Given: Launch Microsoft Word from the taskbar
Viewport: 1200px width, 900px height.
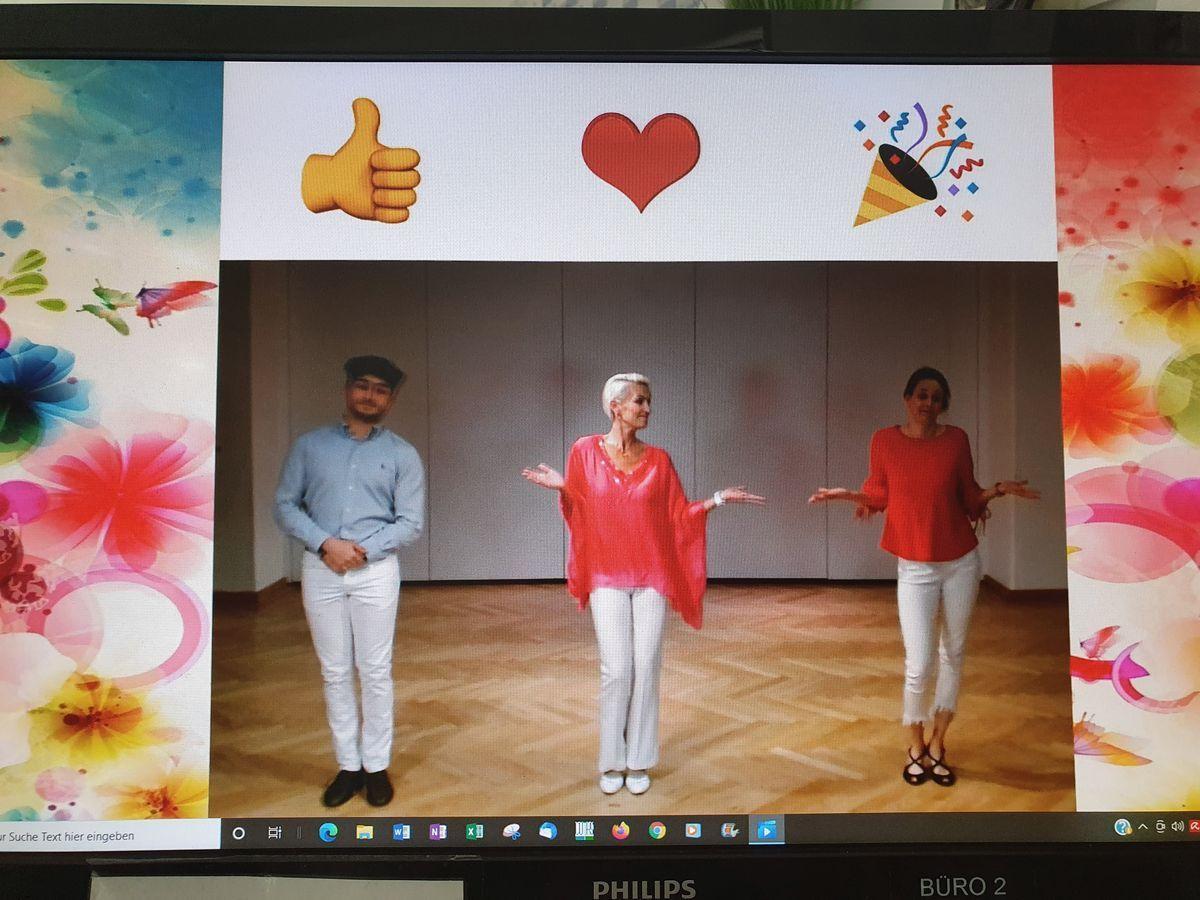Looking at the screenshot, I should pyautogui.click(x=401, y=832).
